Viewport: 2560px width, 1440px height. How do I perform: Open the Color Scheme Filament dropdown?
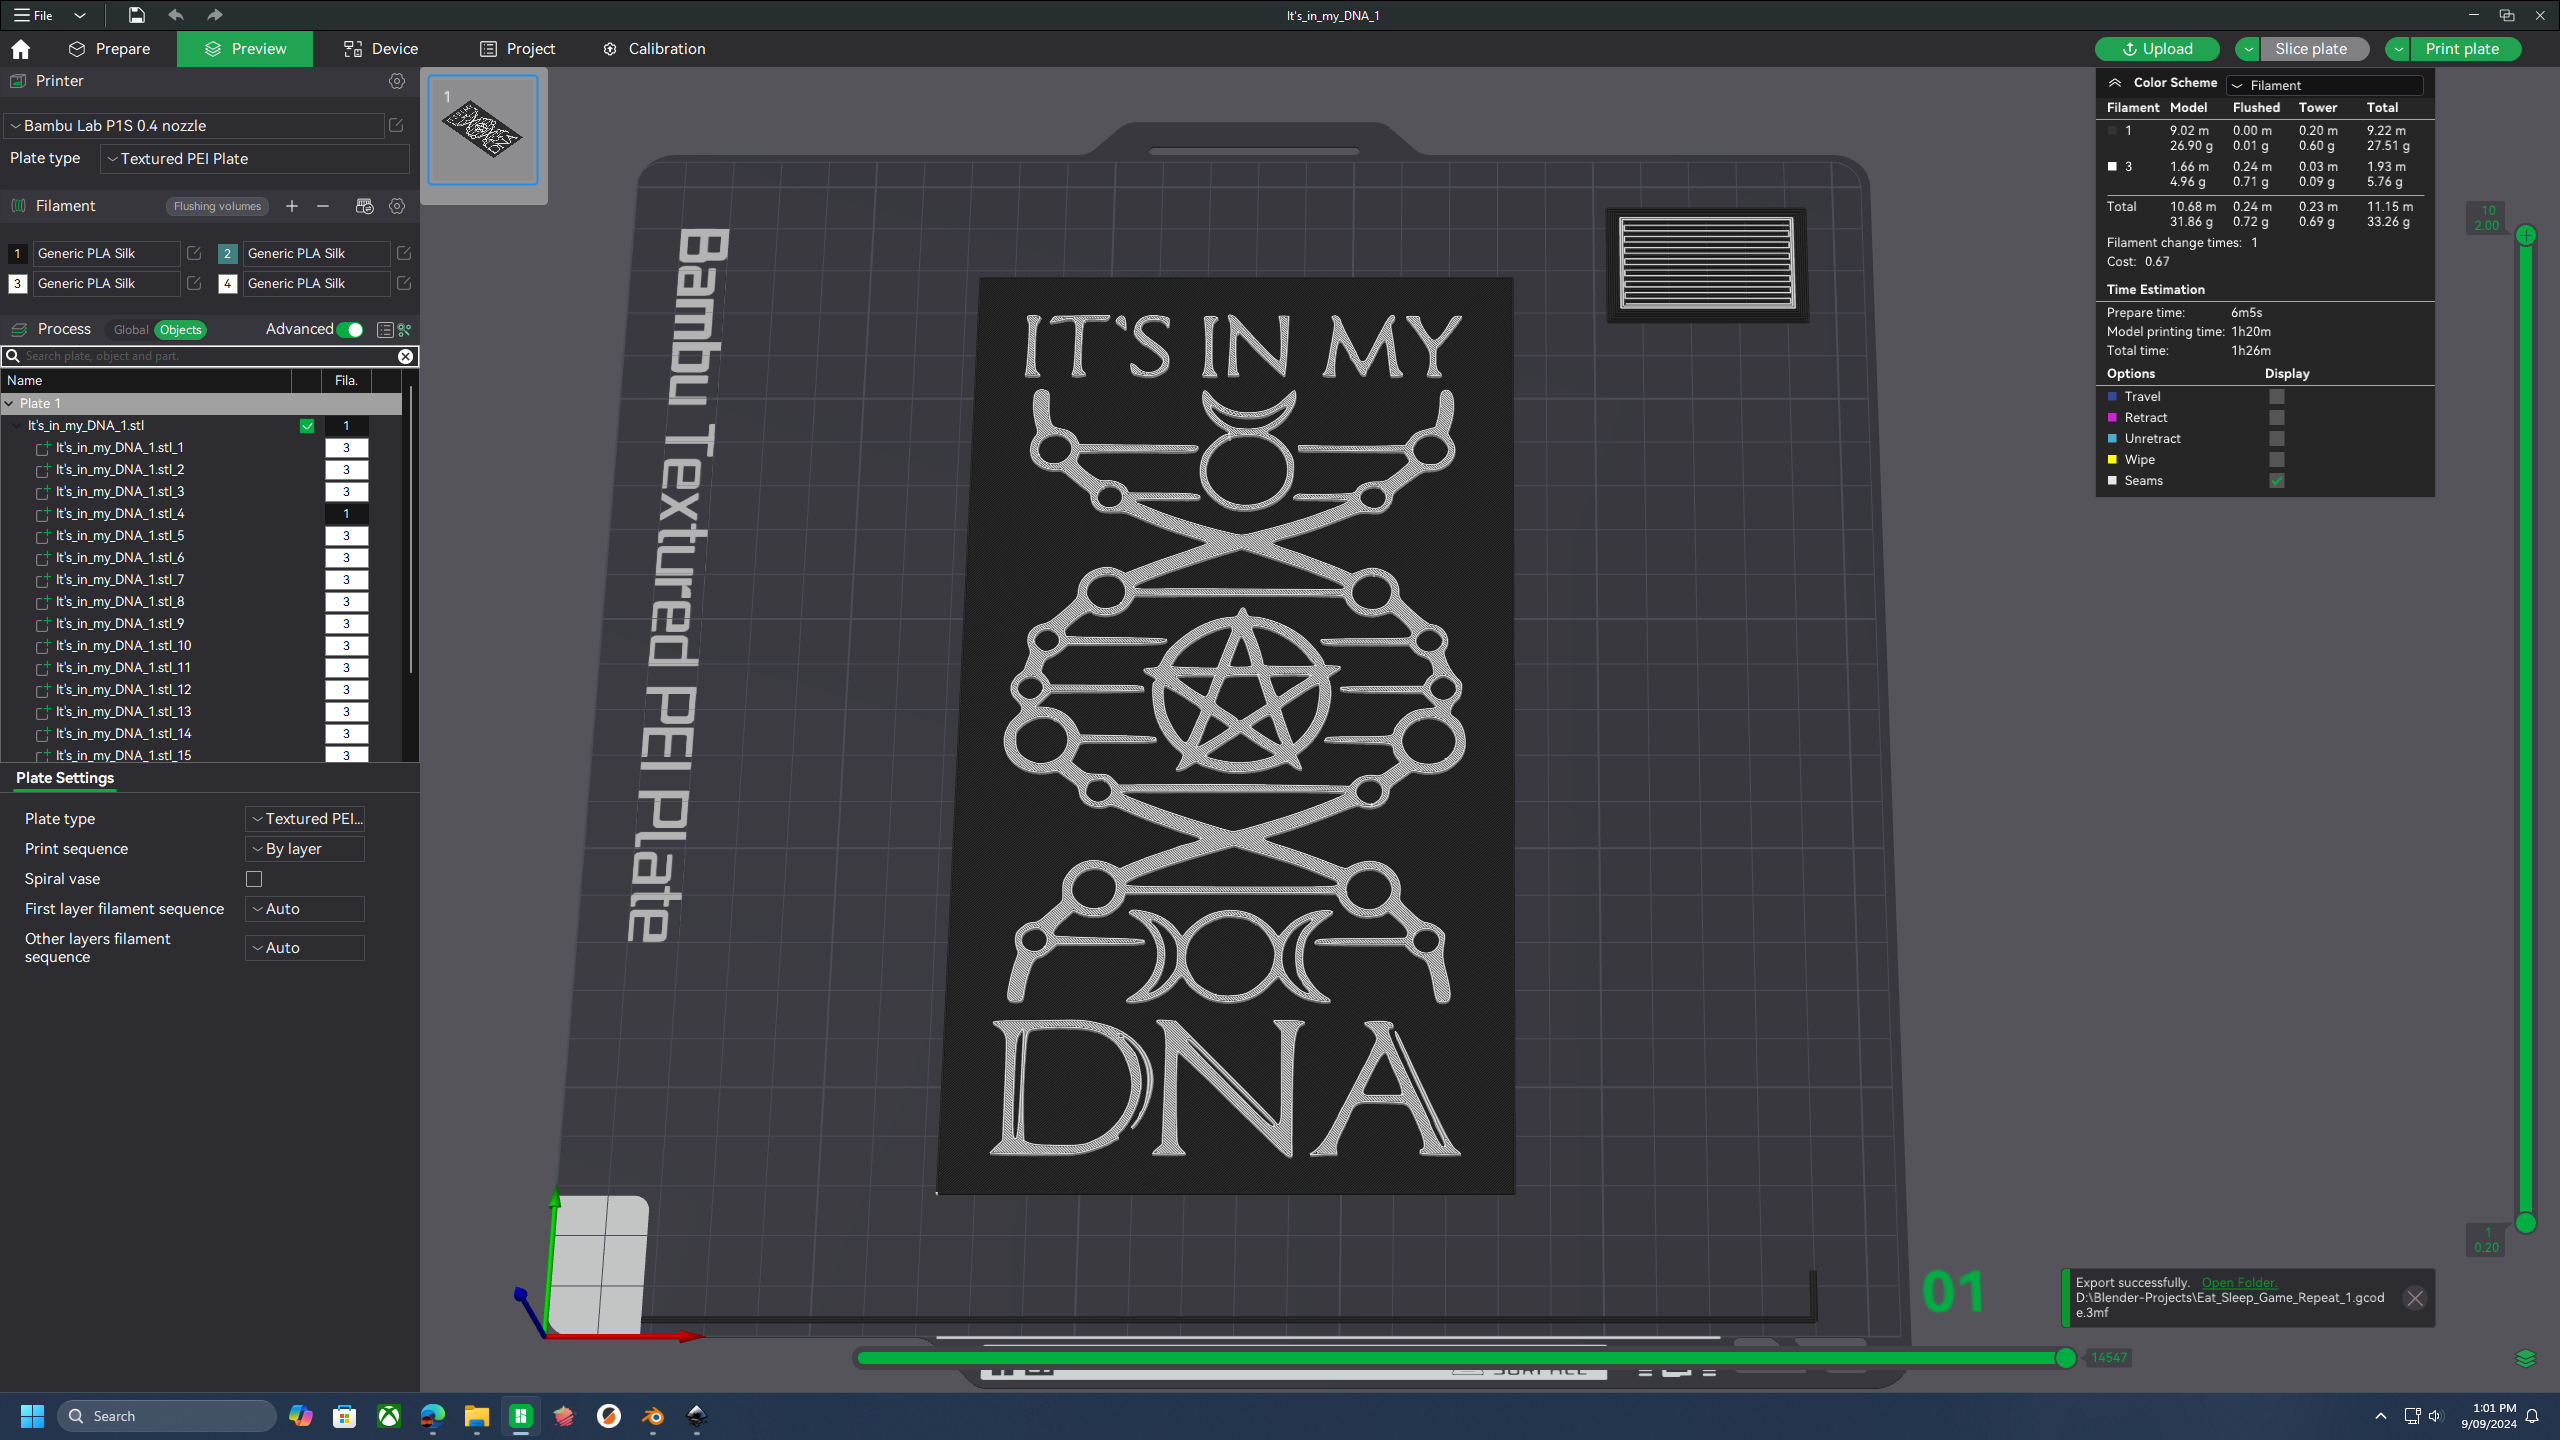tap(2325, 85)
